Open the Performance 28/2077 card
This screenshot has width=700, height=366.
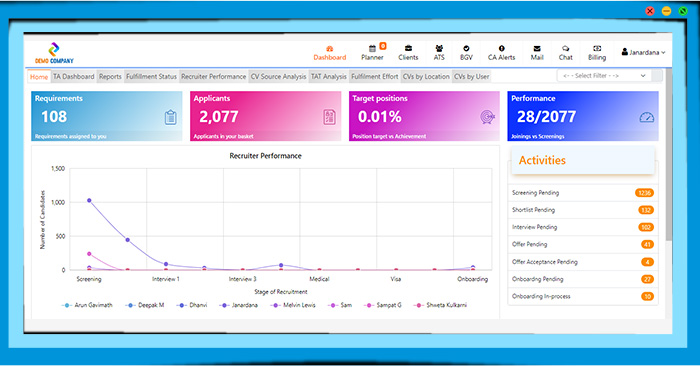pyautogui.click(x=583, y=116)
